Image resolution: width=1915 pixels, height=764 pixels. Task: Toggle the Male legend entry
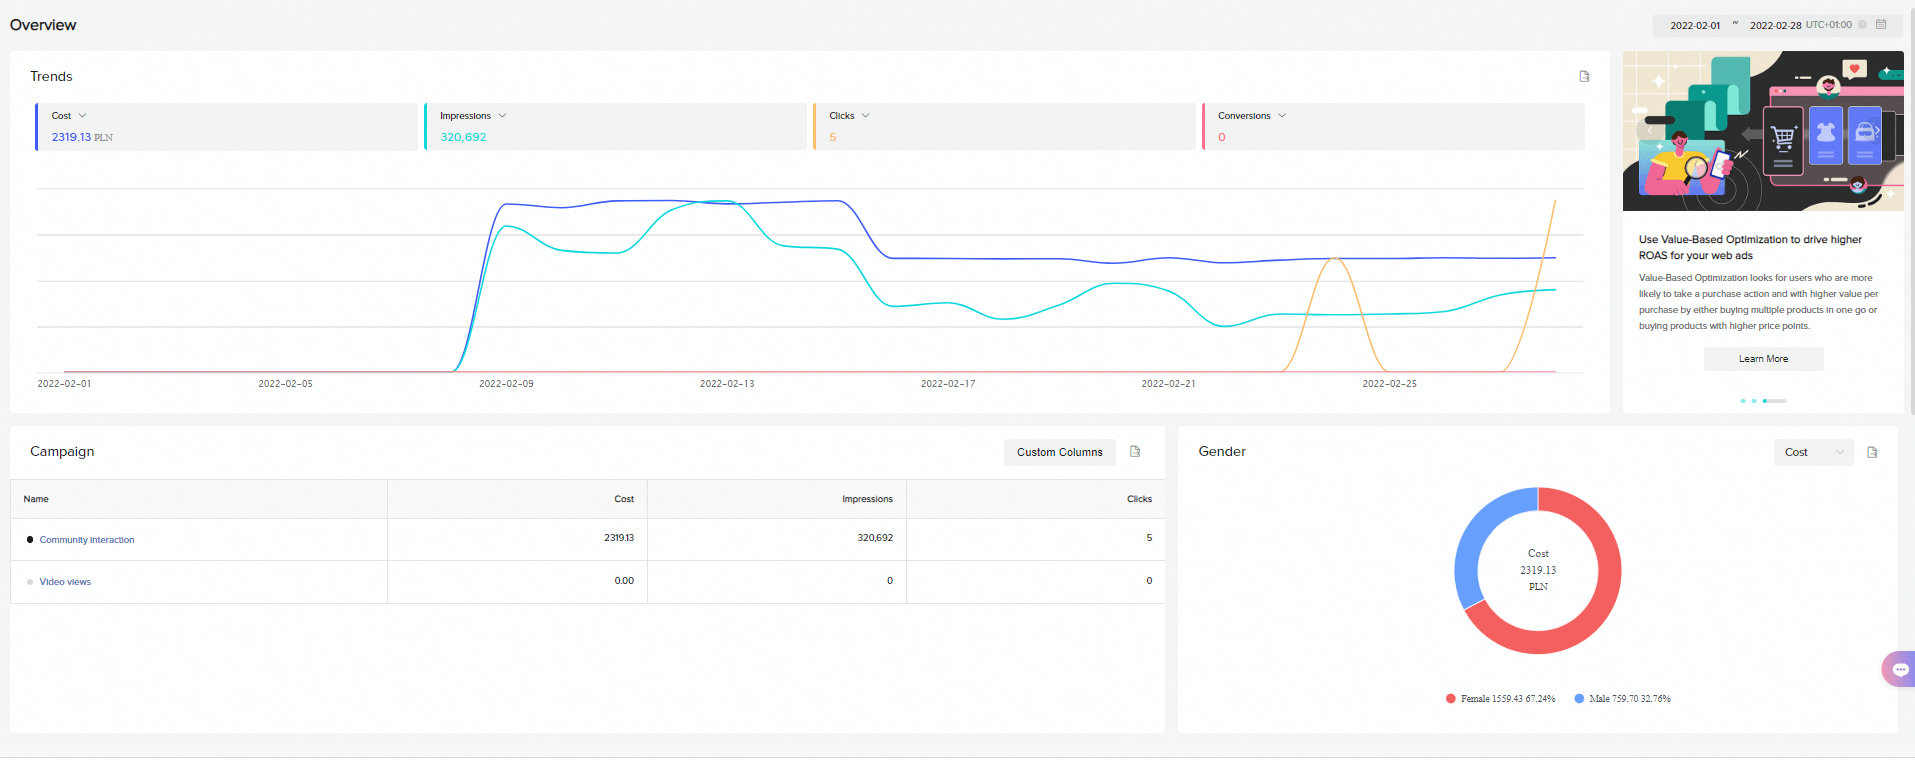pos(1622,699)
